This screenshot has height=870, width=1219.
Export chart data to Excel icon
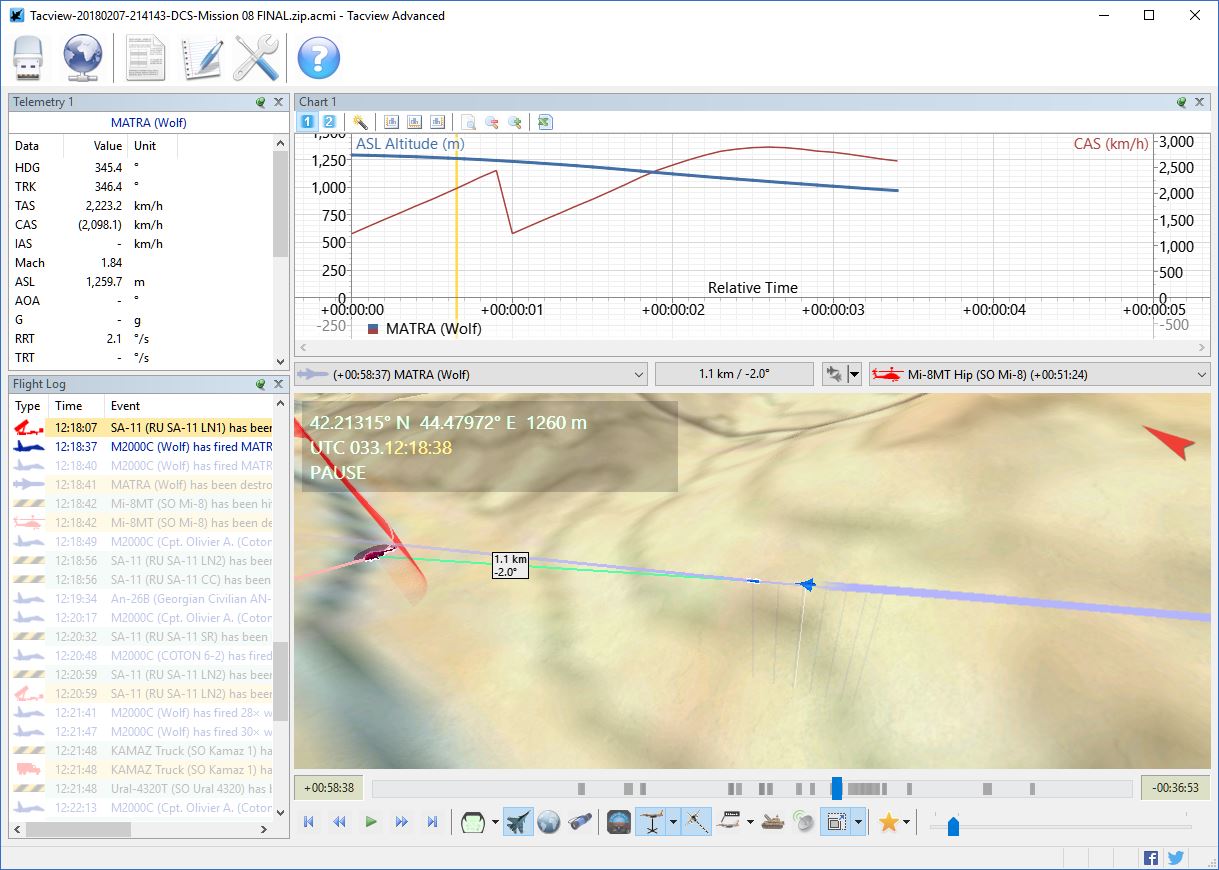click(x=545, y=122)
